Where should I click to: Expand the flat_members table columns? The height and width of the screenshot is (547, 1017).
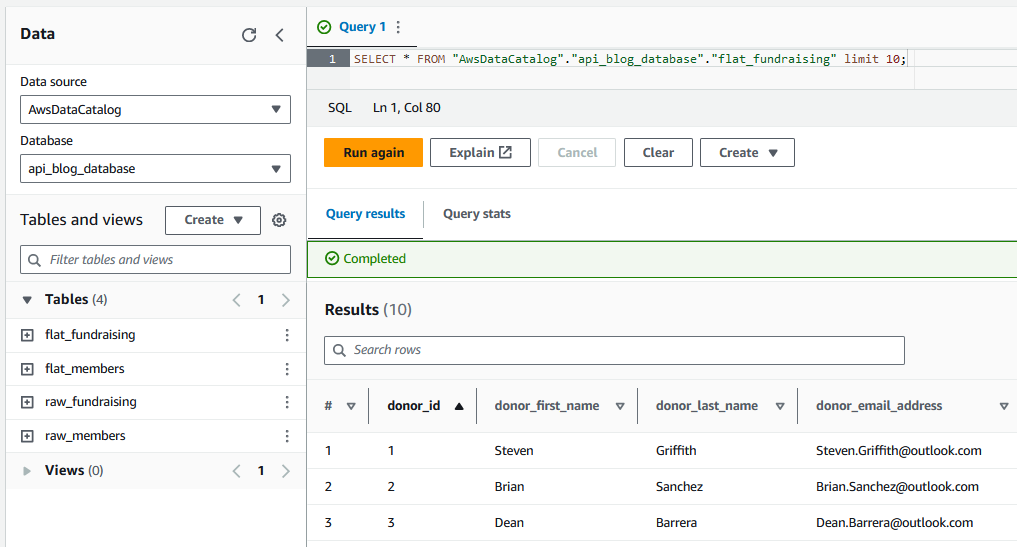tap(27, 369)
